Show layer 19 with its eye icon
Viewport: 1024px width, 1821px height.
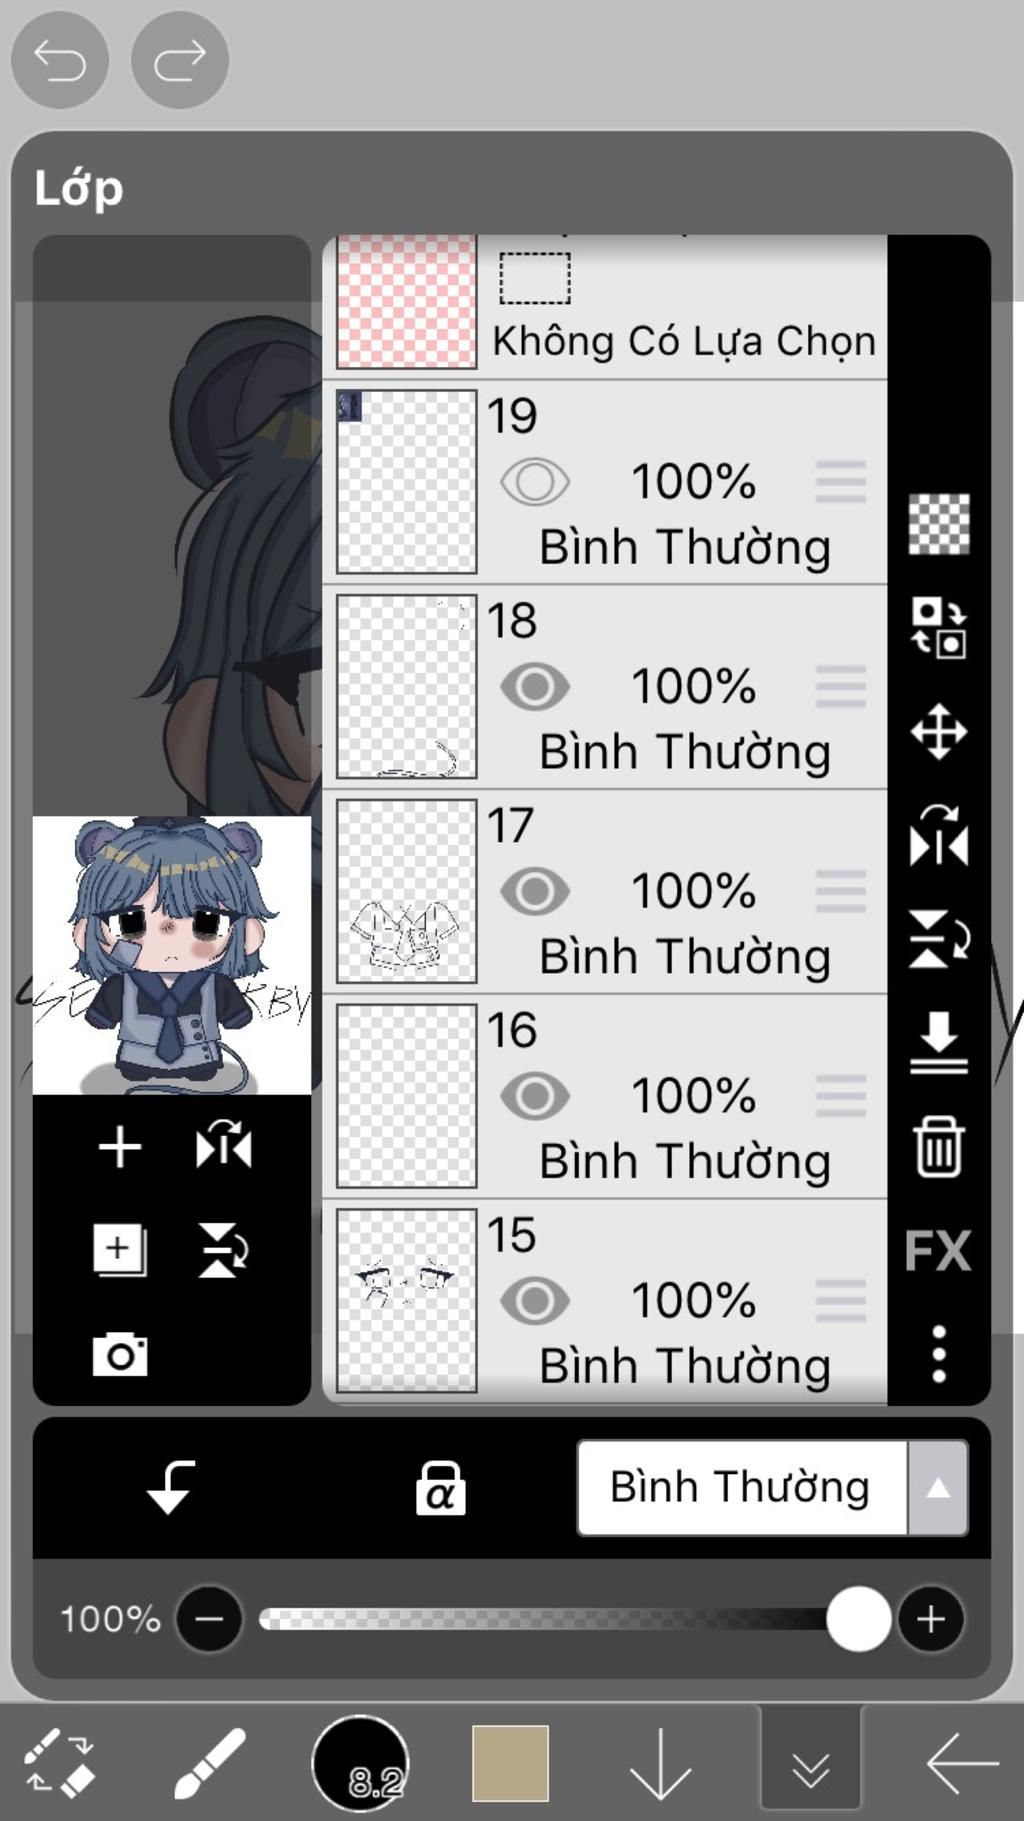(x=535, y=482)
